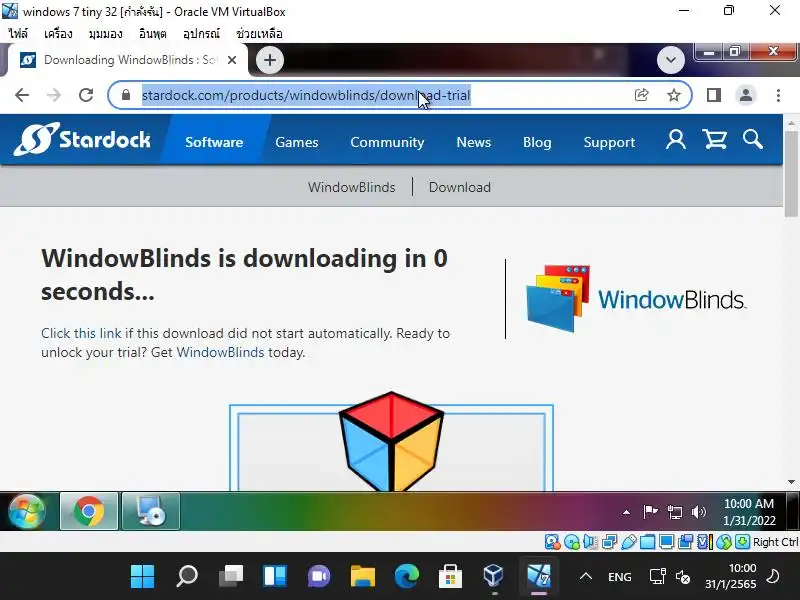
Task: Click the Stardock address bar URL
Action: click(306, 95)
